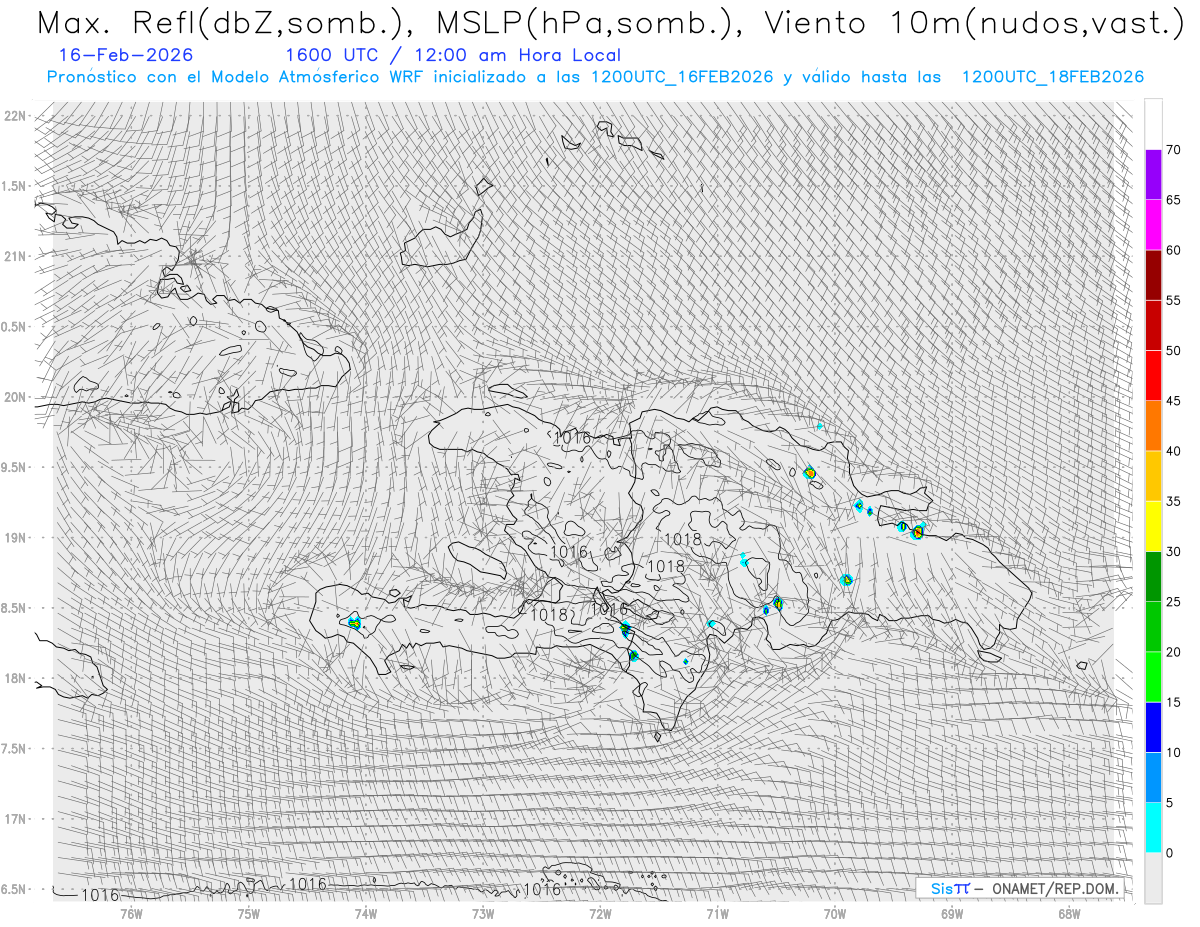Select the colorbar value 55
The width and height of the screenshot is (1200, 927).
1173,301
